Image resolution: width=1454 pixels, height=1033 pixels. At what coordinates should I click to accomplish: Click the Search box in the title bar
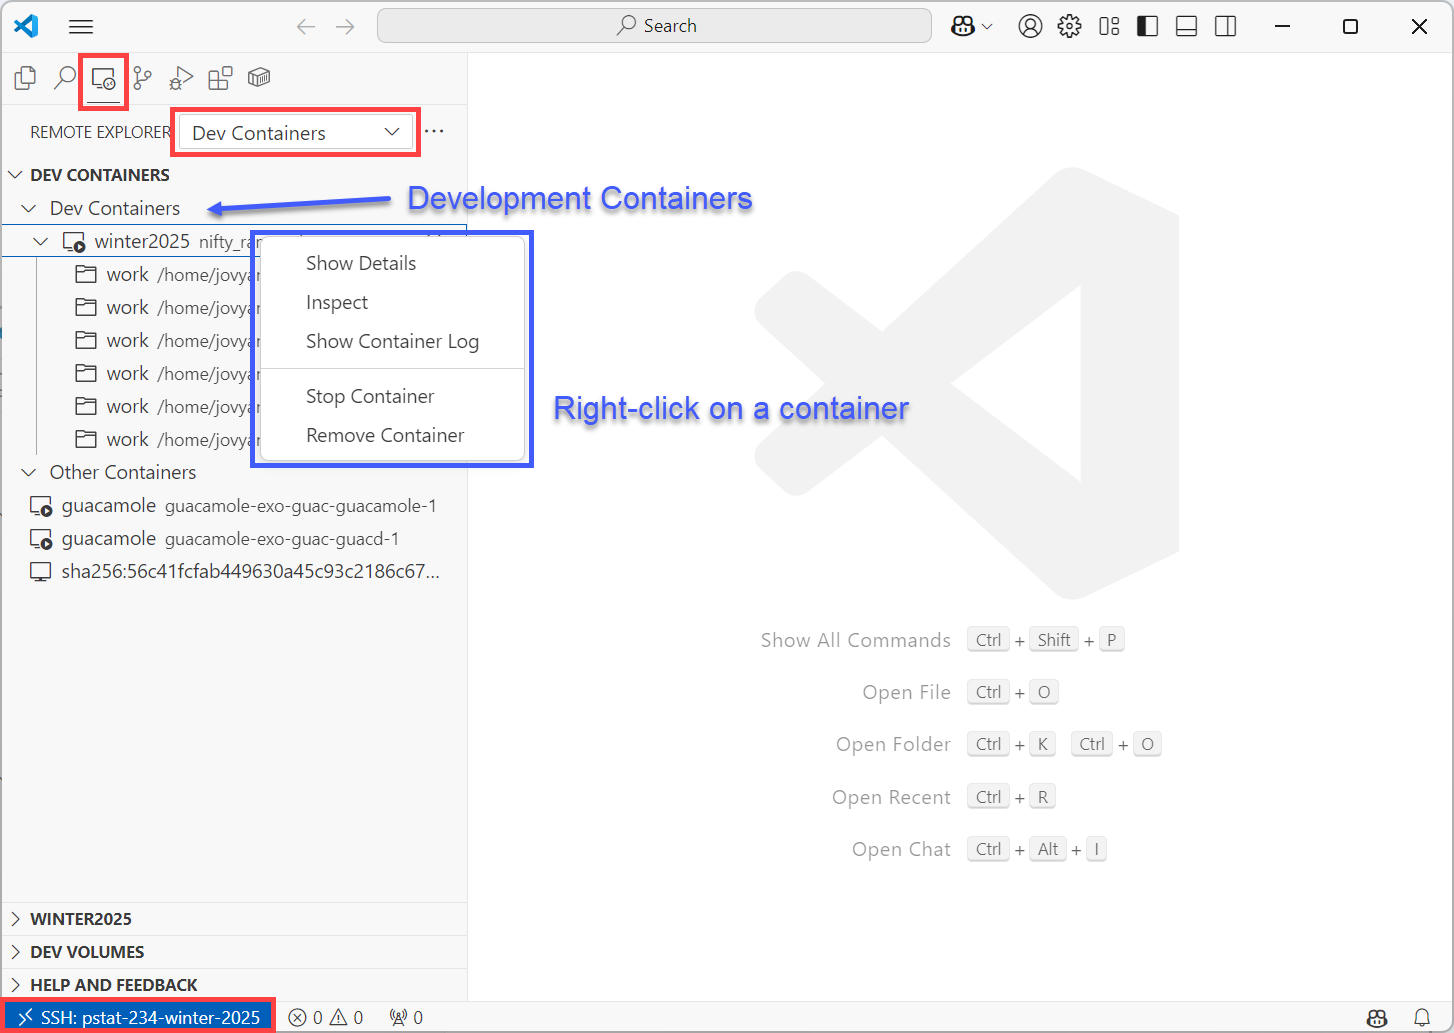click(655, 25)
